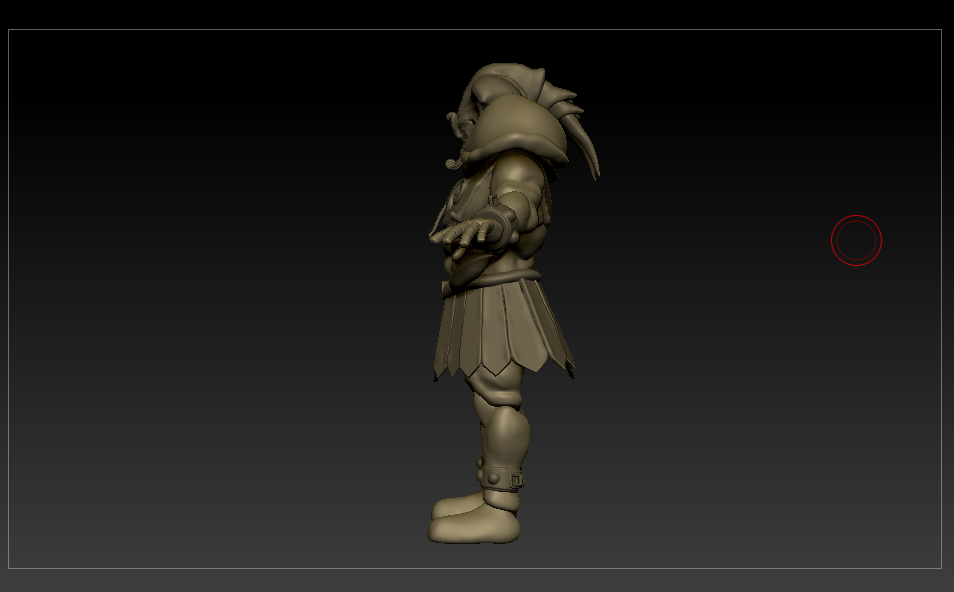Click the buckle on the ankle strap

point(517,481)
